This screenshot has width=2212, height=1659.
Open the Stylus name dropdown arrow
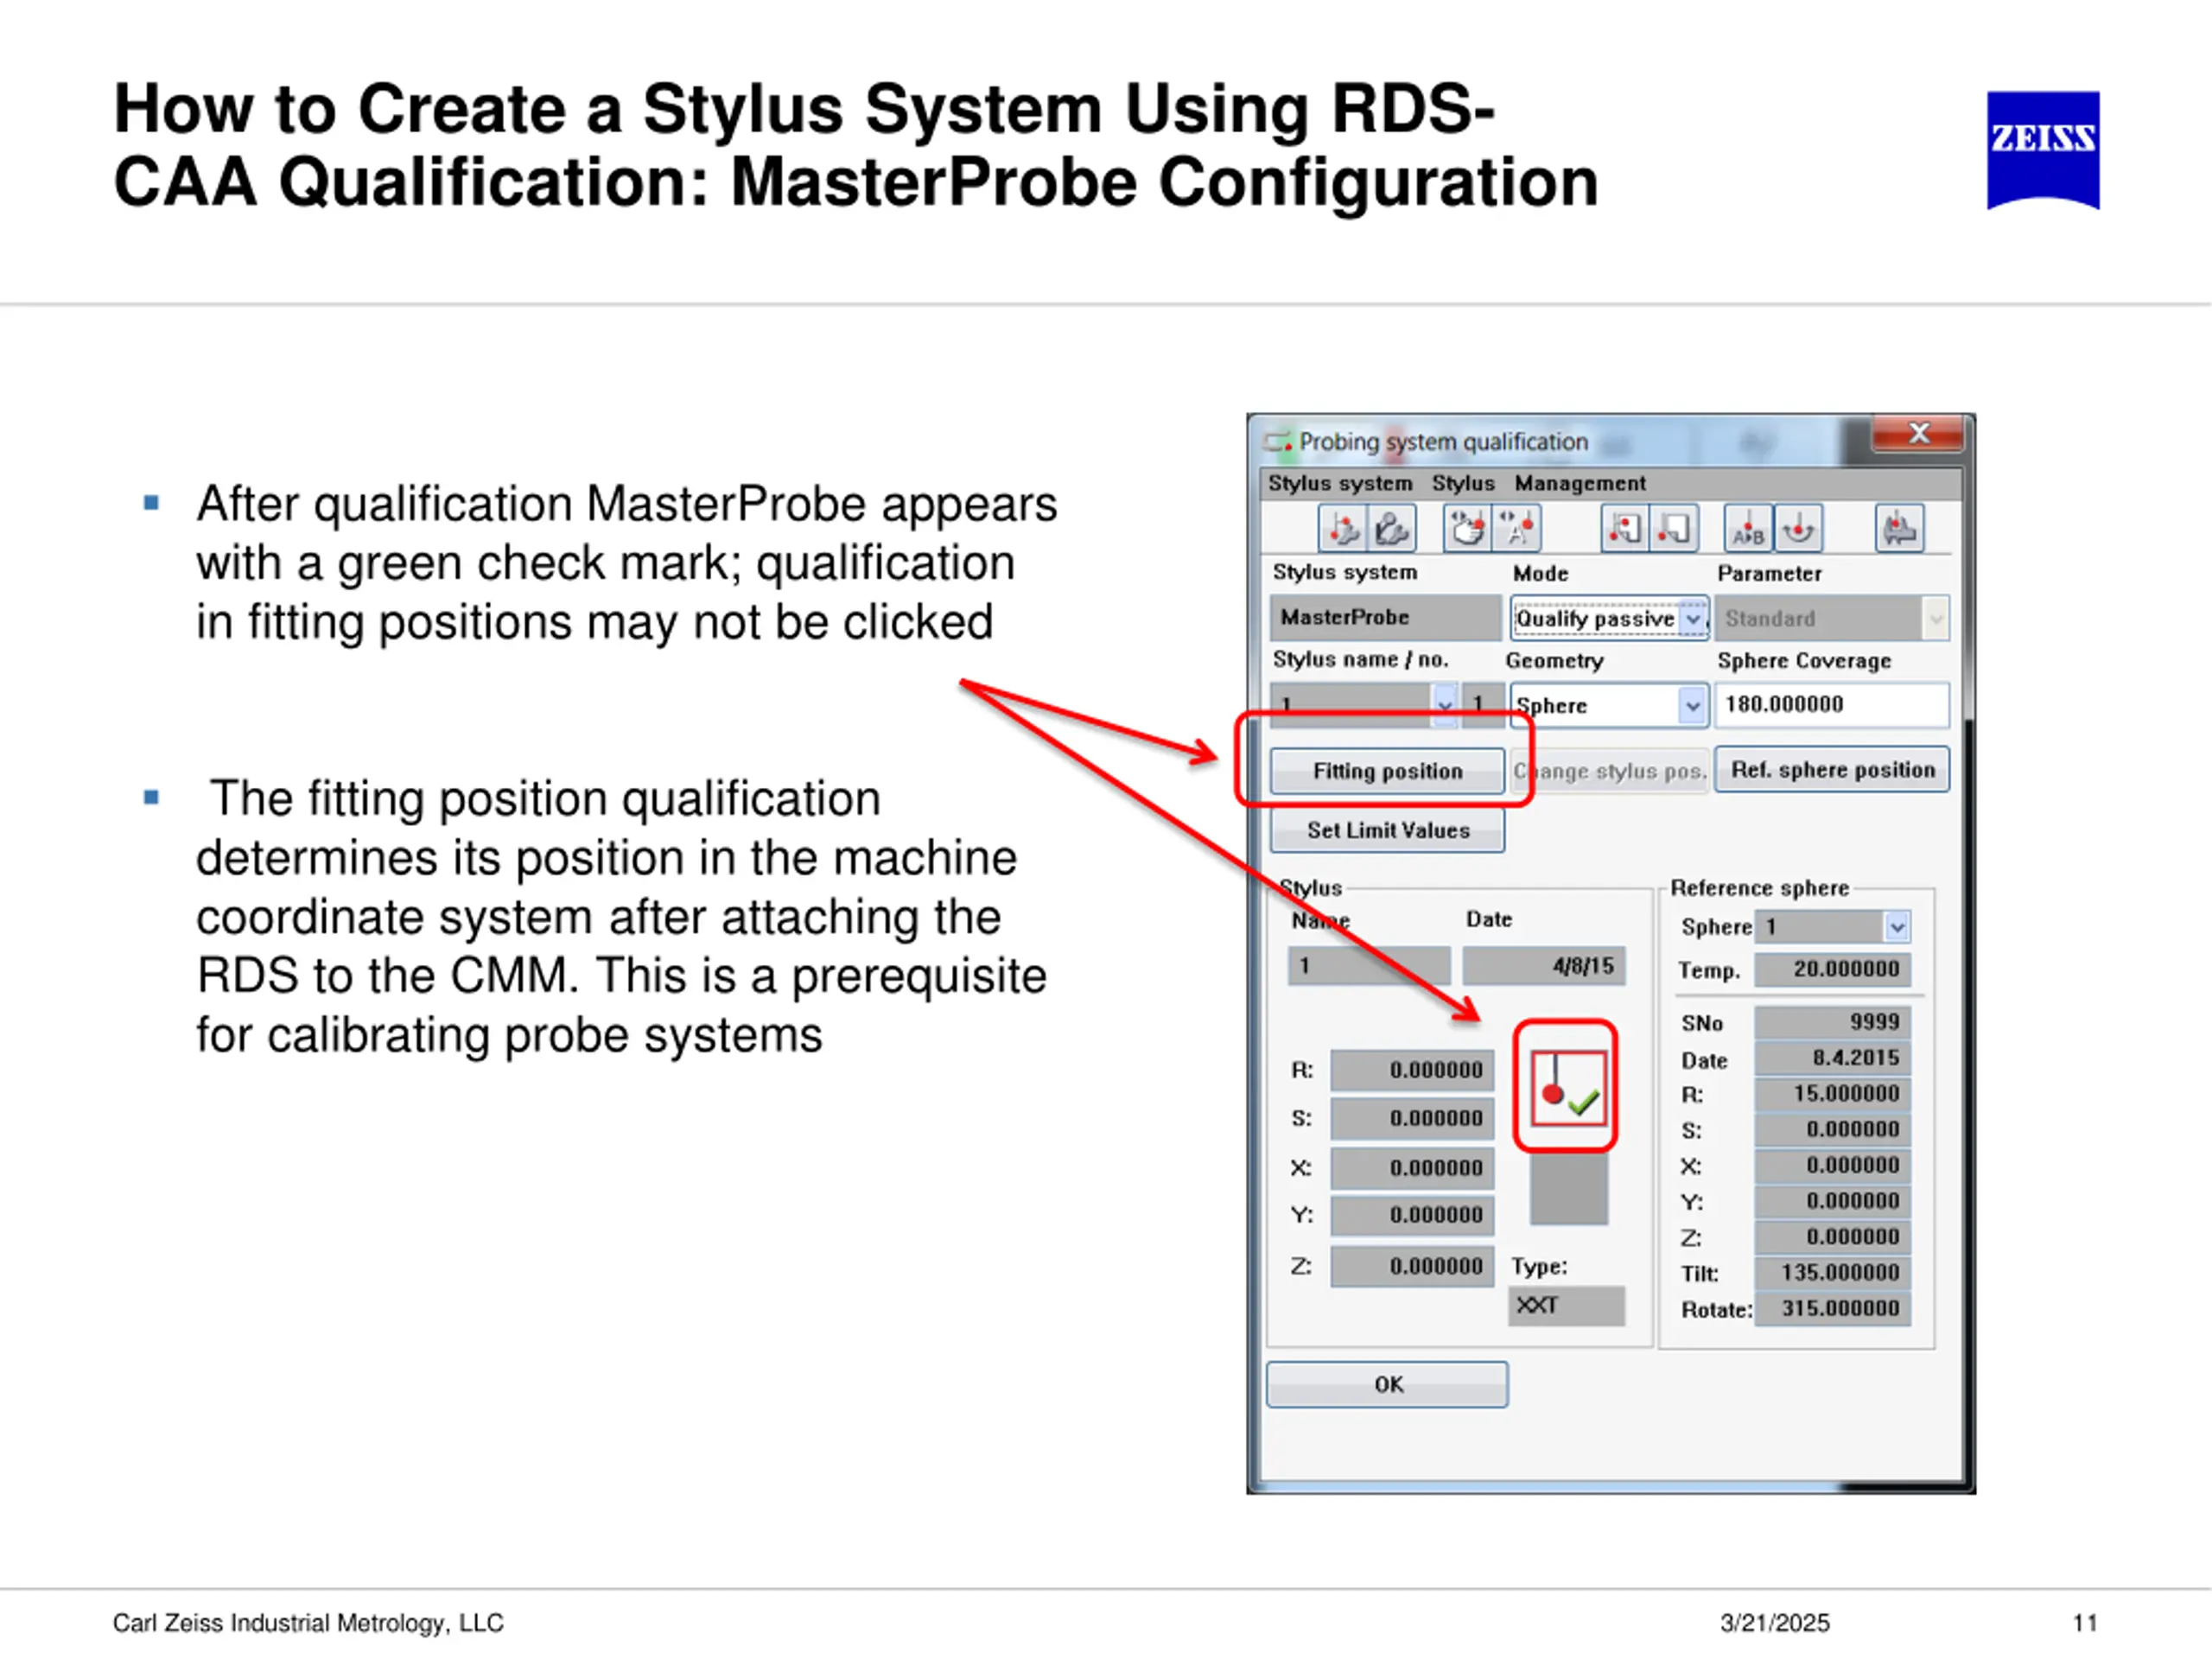click(1445, 705)
